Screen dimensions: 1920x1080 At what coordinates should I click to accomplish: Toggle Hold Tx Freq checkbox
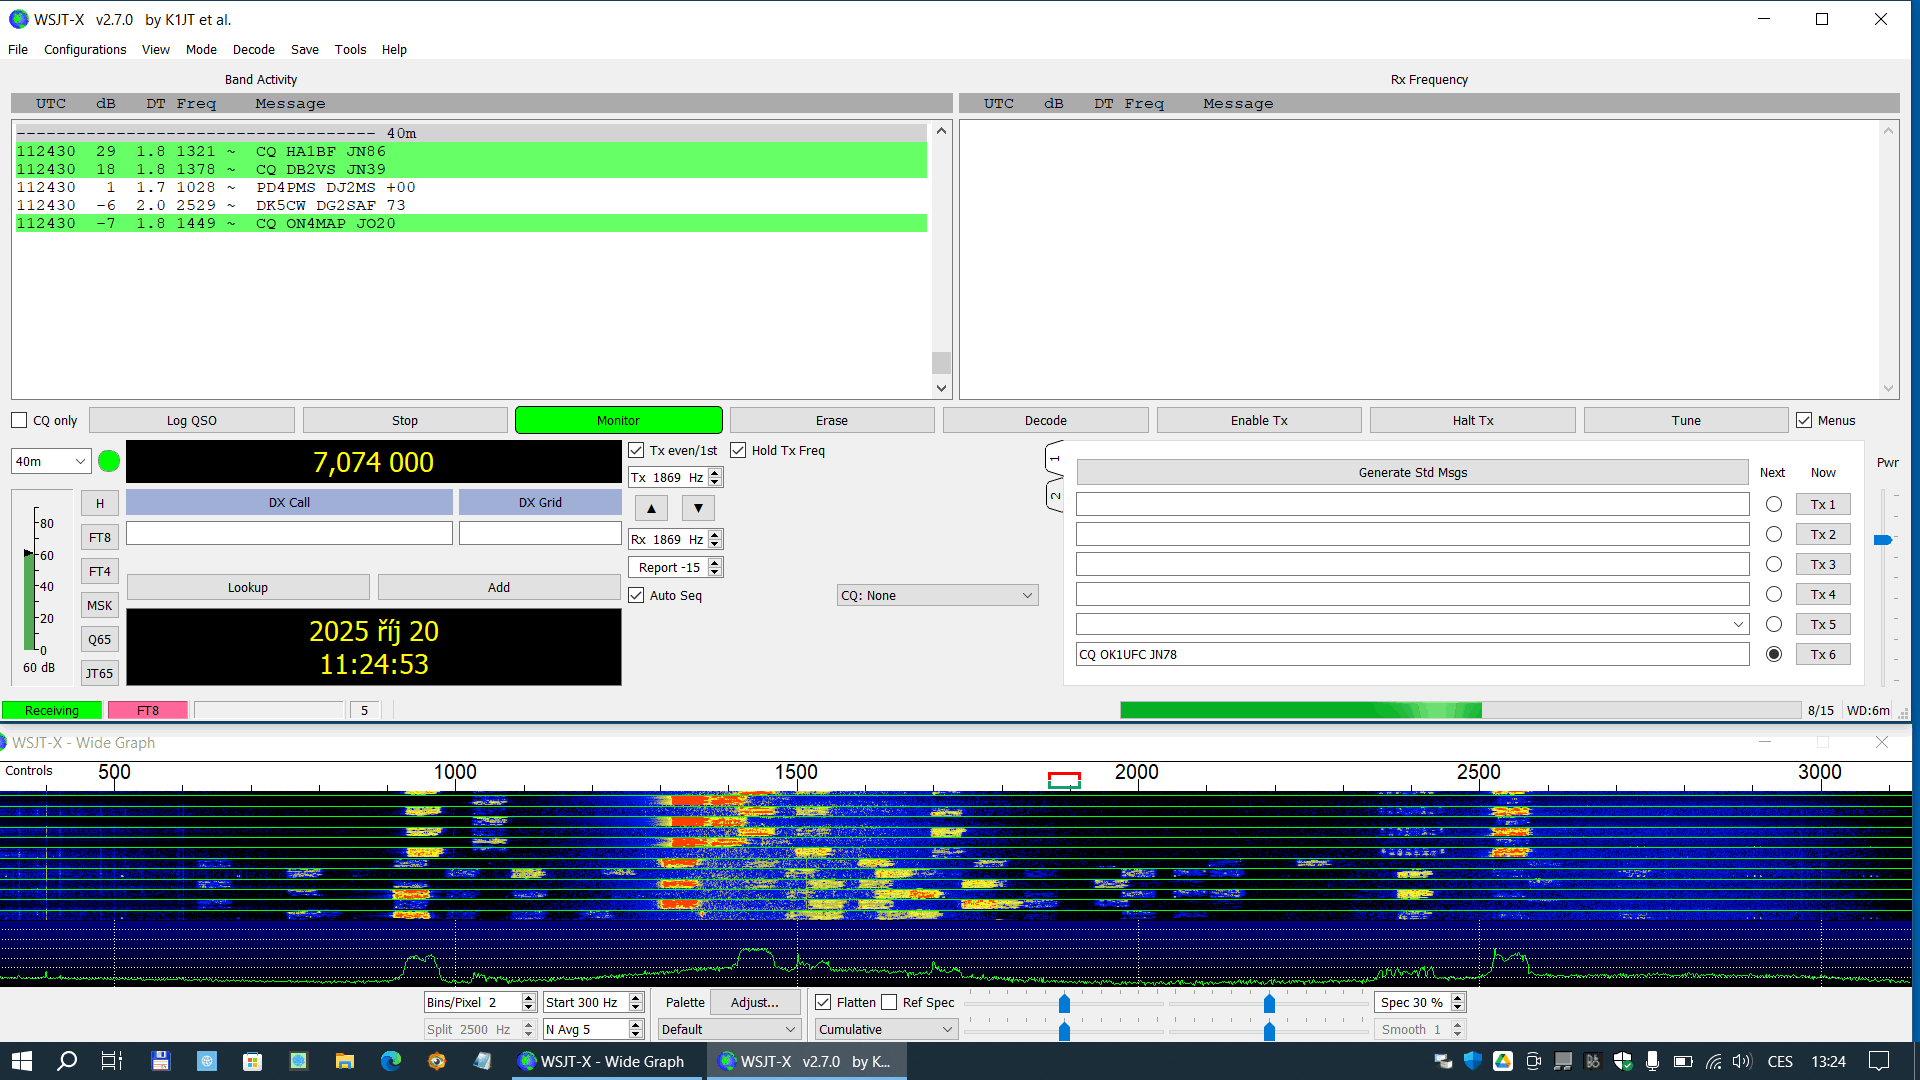click(x=738, y=450)
